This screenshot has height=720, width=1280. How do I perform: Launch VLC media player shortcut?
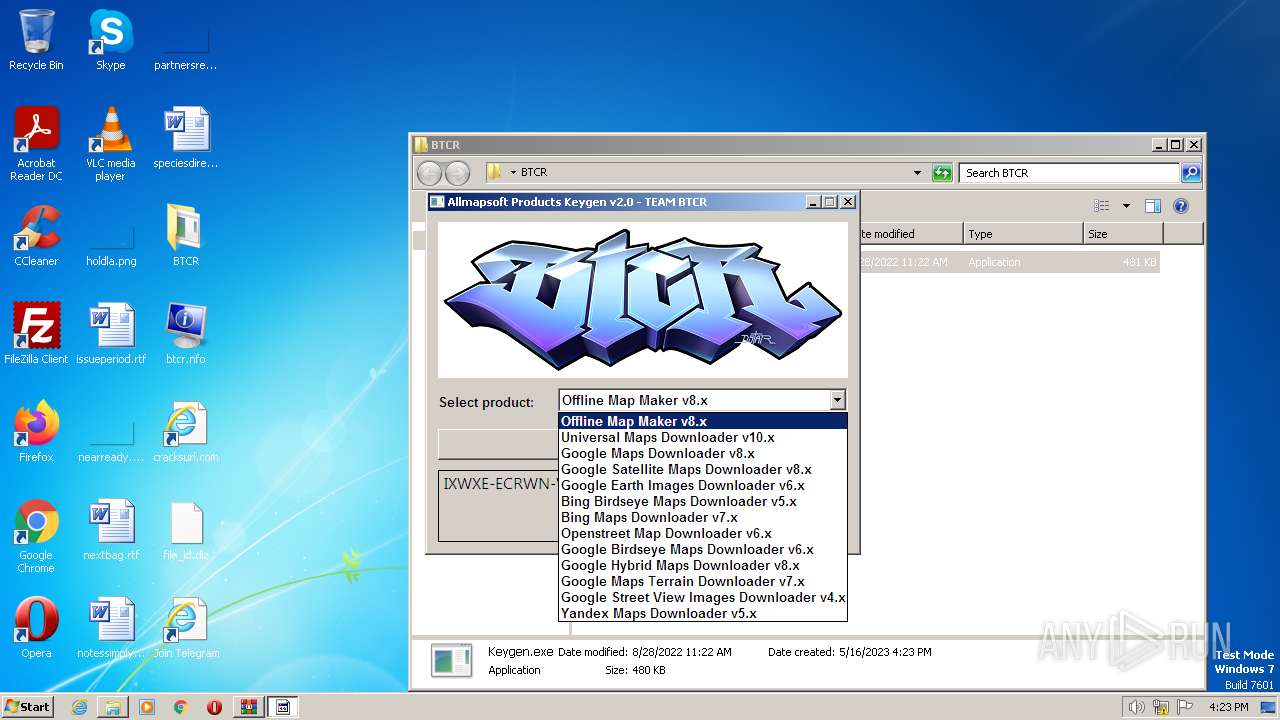click(x=110, y=144)
